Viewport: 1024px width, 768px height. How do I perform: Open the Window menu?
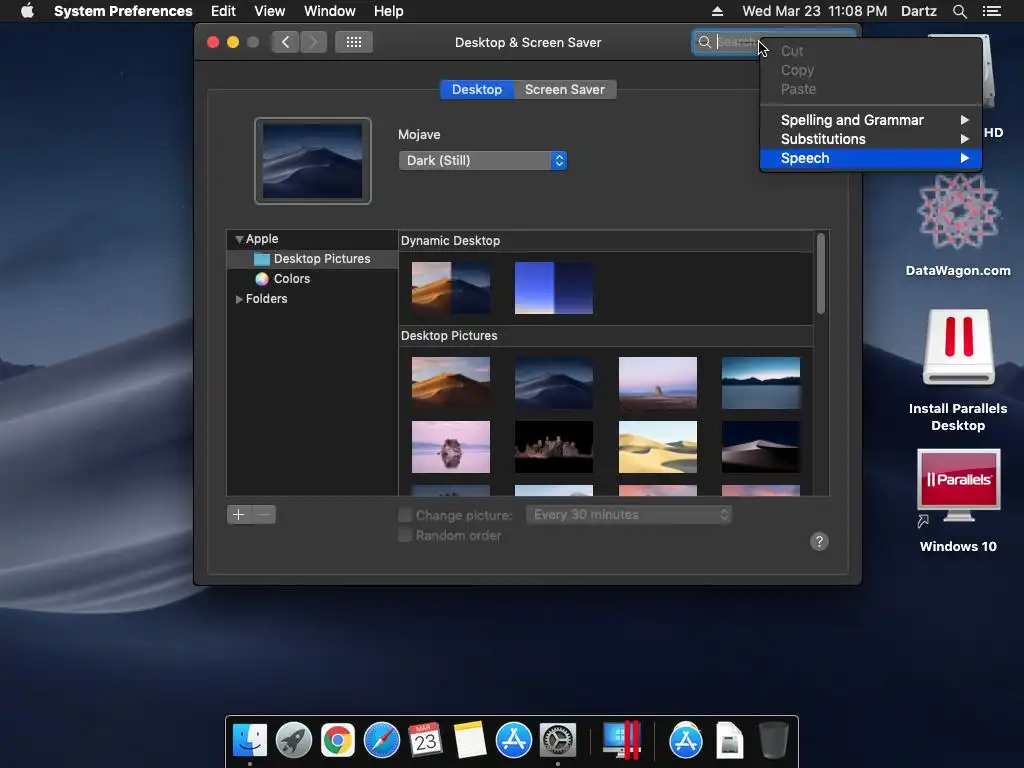click(x=330, y=11)
